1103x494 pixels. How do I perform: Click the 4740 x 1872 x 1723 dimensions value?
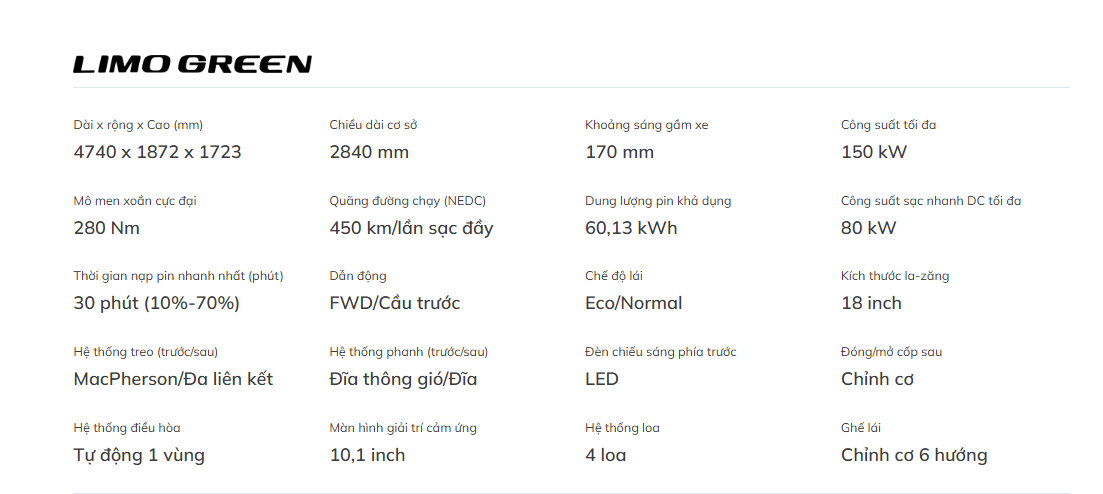[157, 152]
